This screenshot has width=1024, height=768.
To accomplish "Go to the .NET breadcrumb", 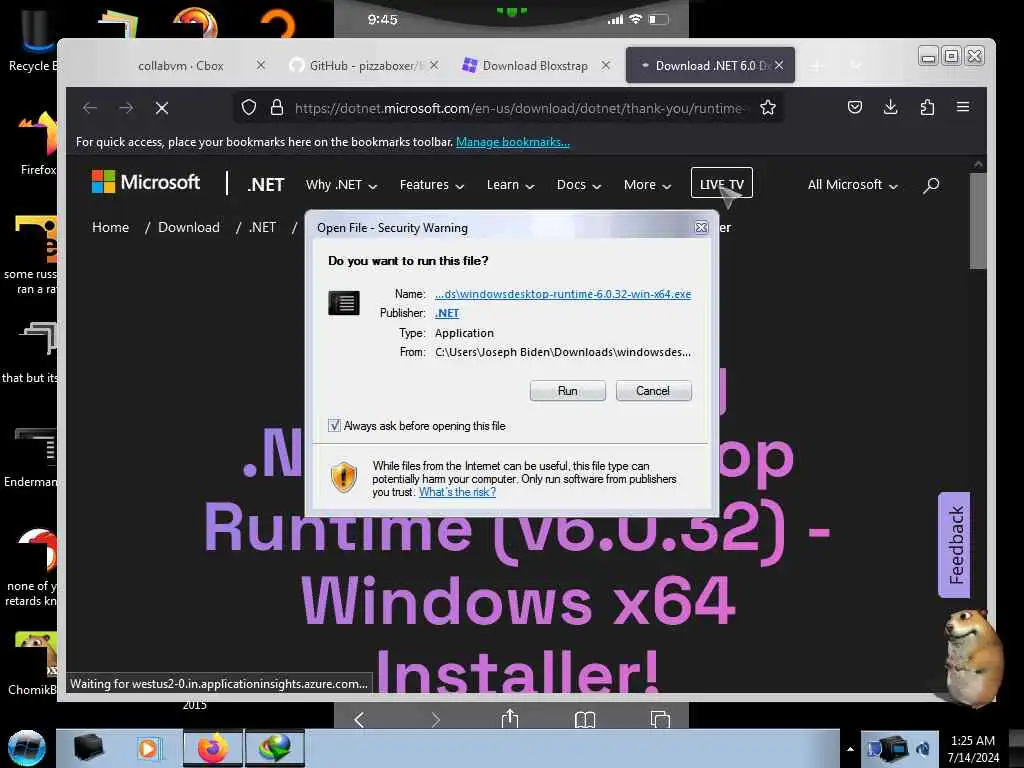I will tap(263, 227).
